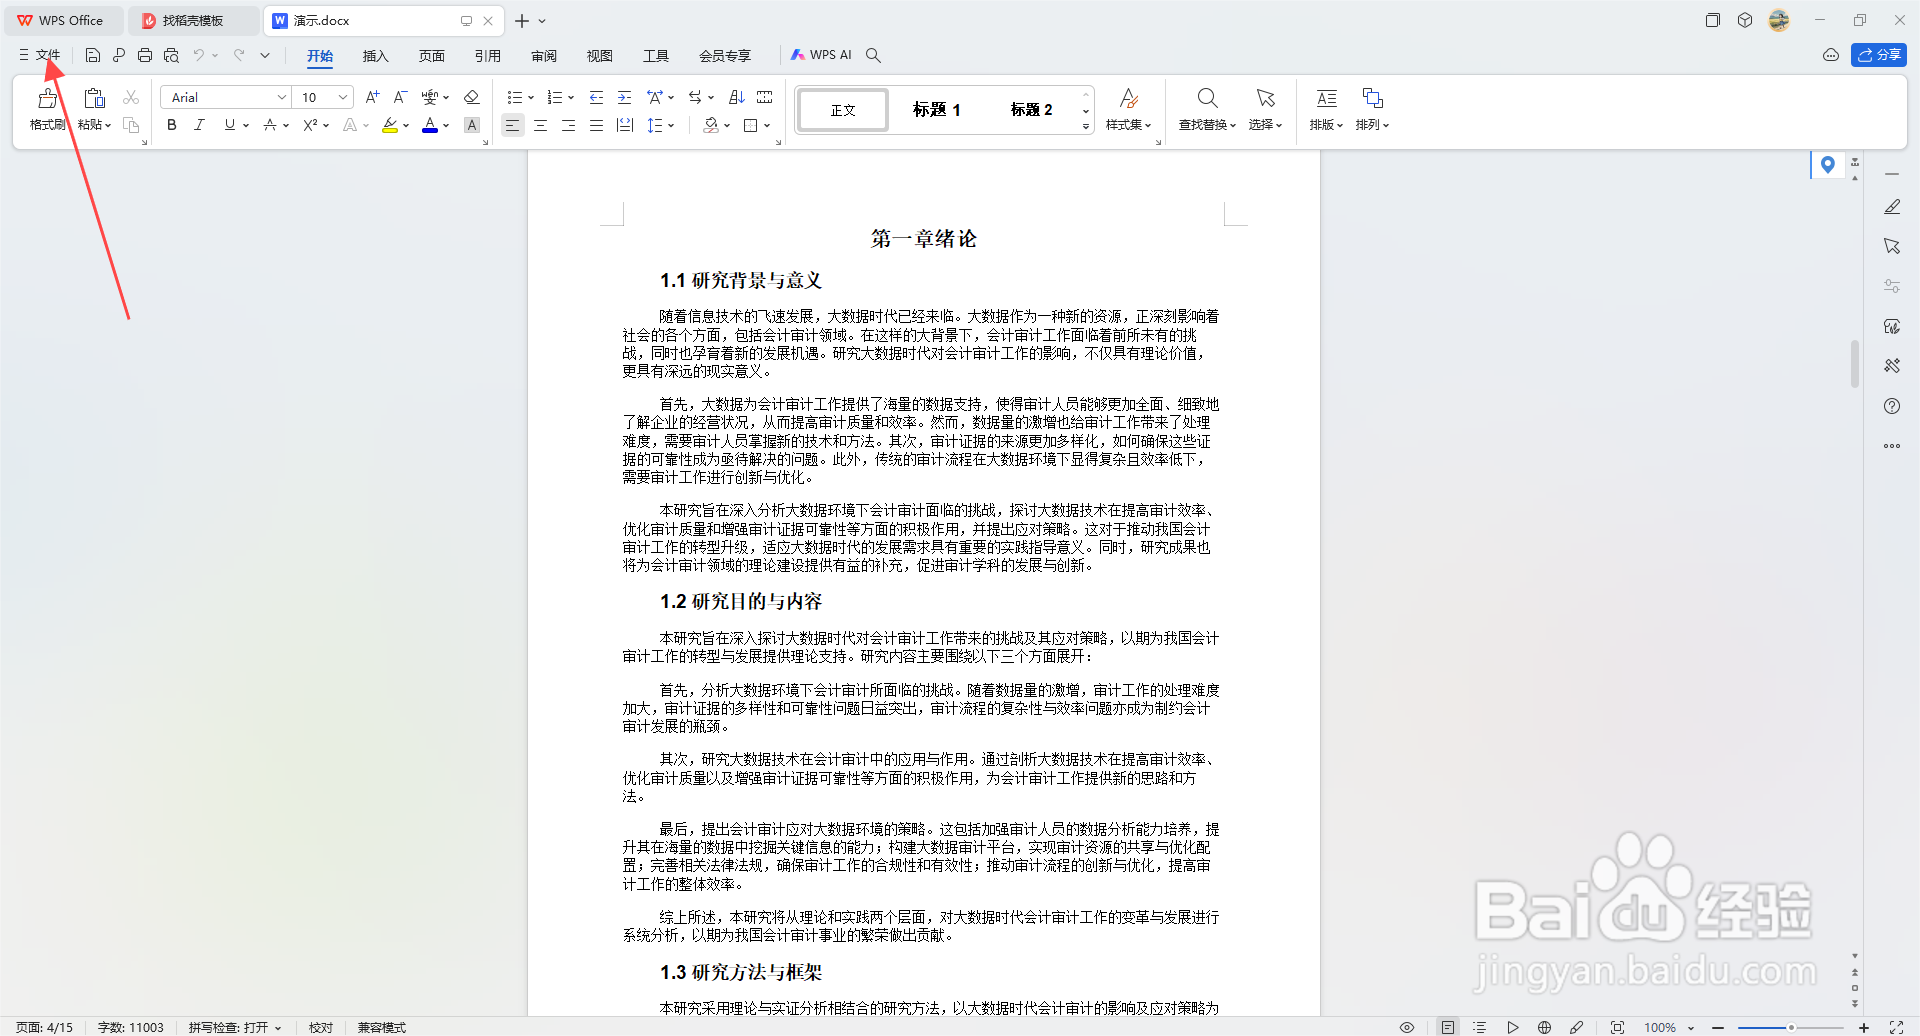Click the selection pane arrow icon in right sidebar
1920x1036 pixels.
(1892, 246)
